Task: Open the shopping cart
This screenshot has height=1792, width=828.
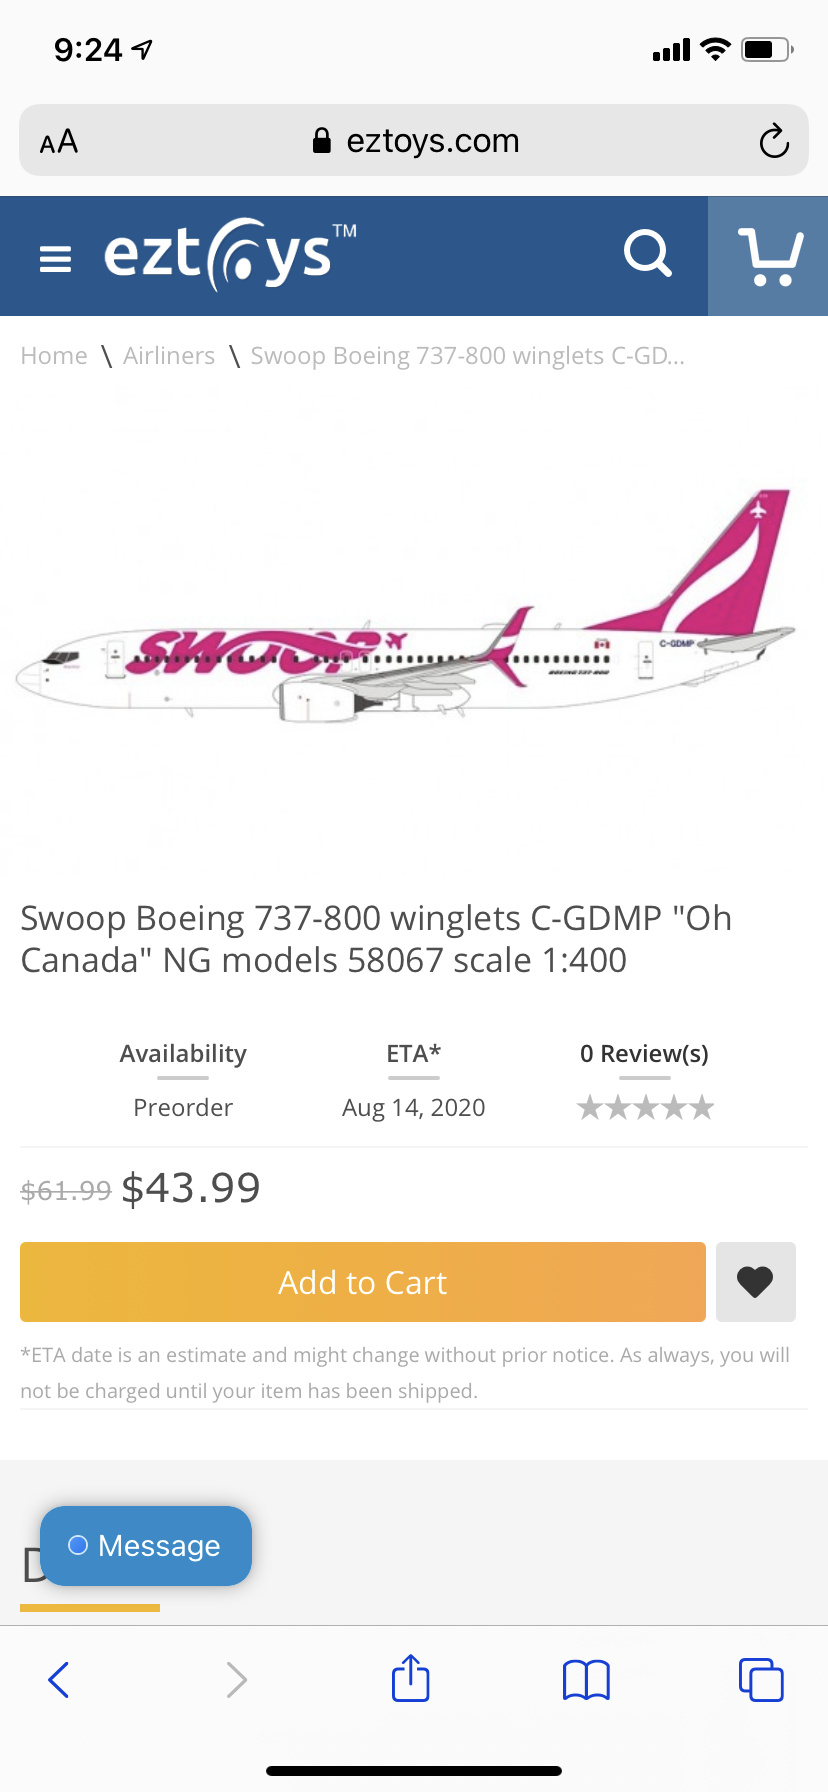Action: [x=769, y=257]
